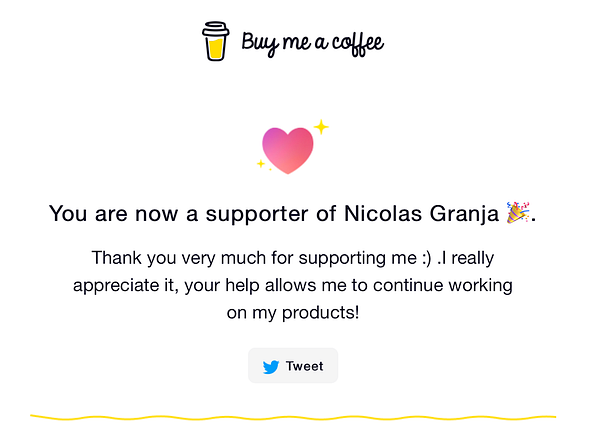Click the small sparkle beside the heart

pos(261,163)
